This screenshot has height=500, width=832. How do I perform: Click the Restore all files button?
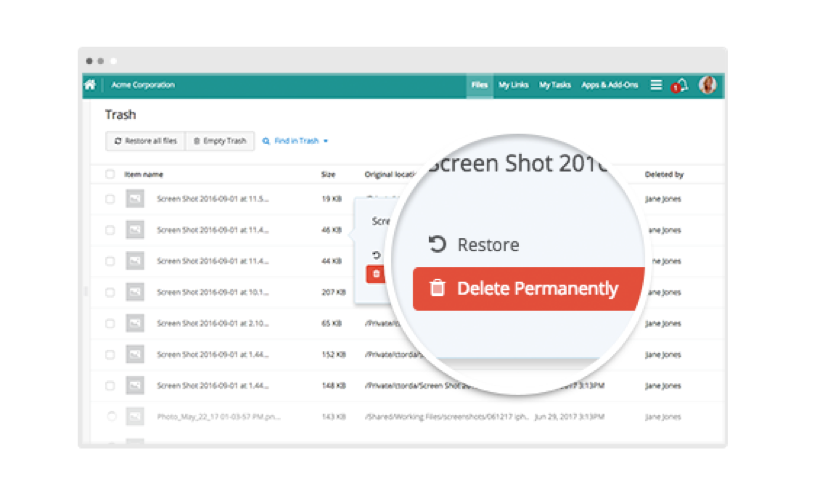click(x=145, y=141)
